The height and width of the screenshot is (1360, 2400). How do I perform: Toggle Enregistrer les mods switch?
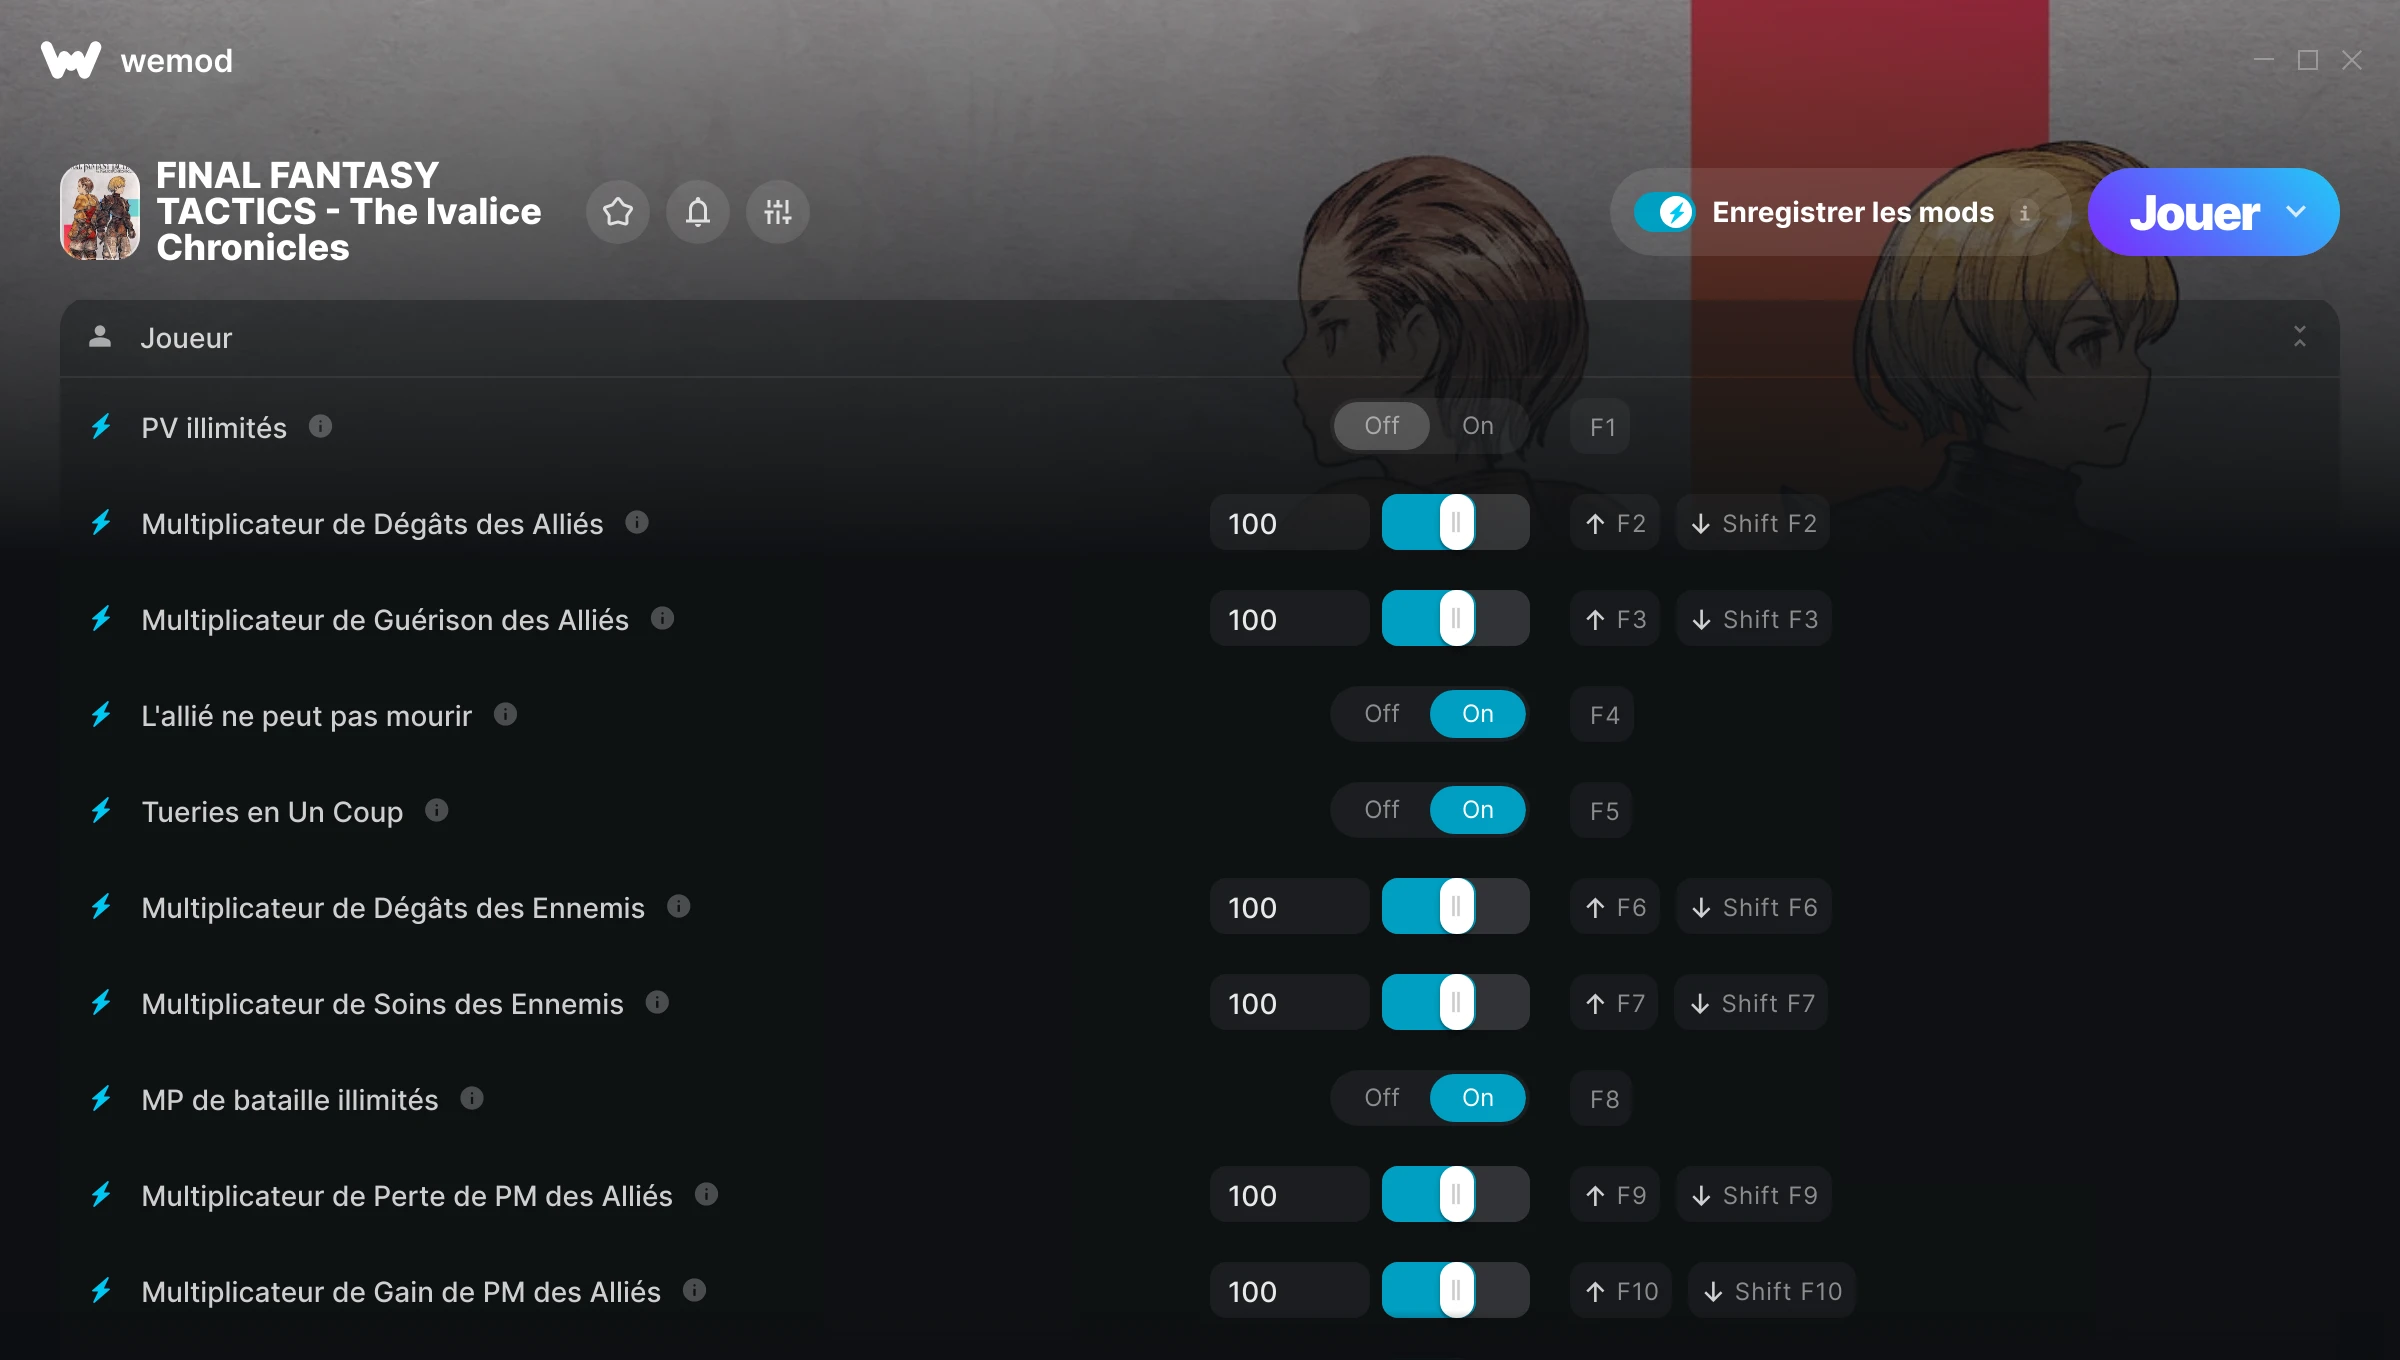click(x=1665, y=212)
